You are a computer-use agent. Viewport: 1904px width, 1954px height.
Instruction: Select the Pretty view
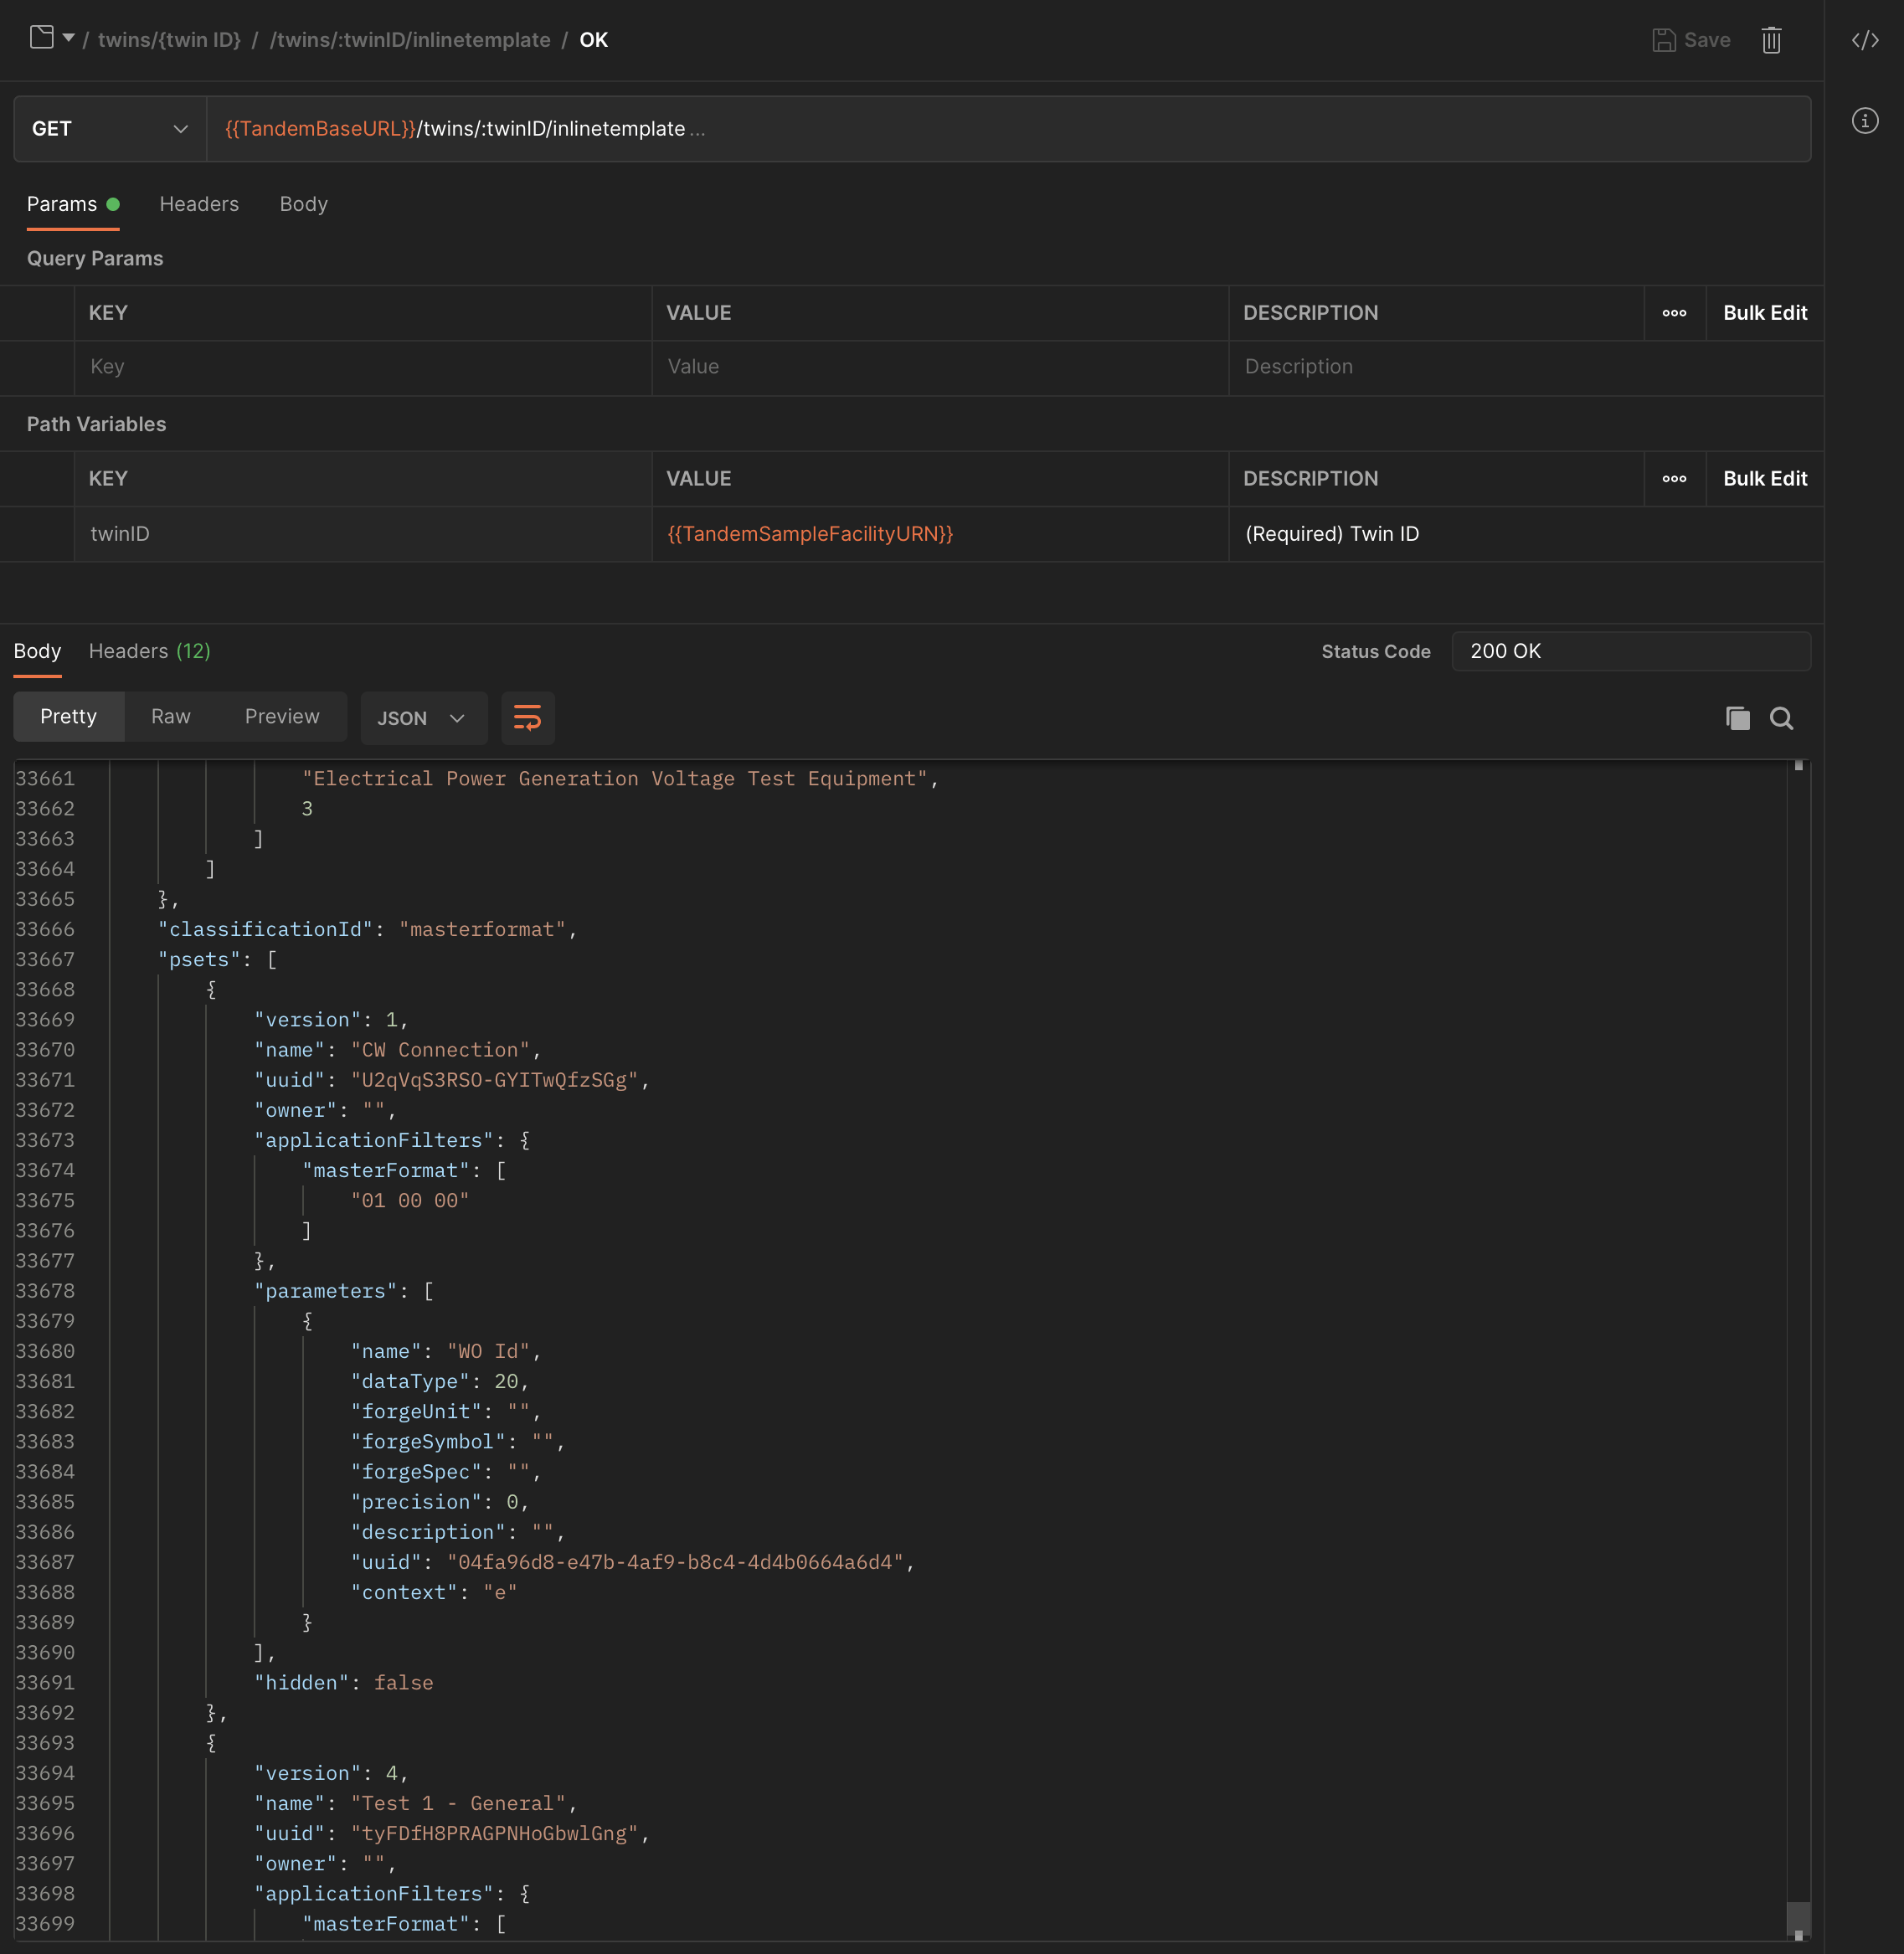[x=69, y=717]
